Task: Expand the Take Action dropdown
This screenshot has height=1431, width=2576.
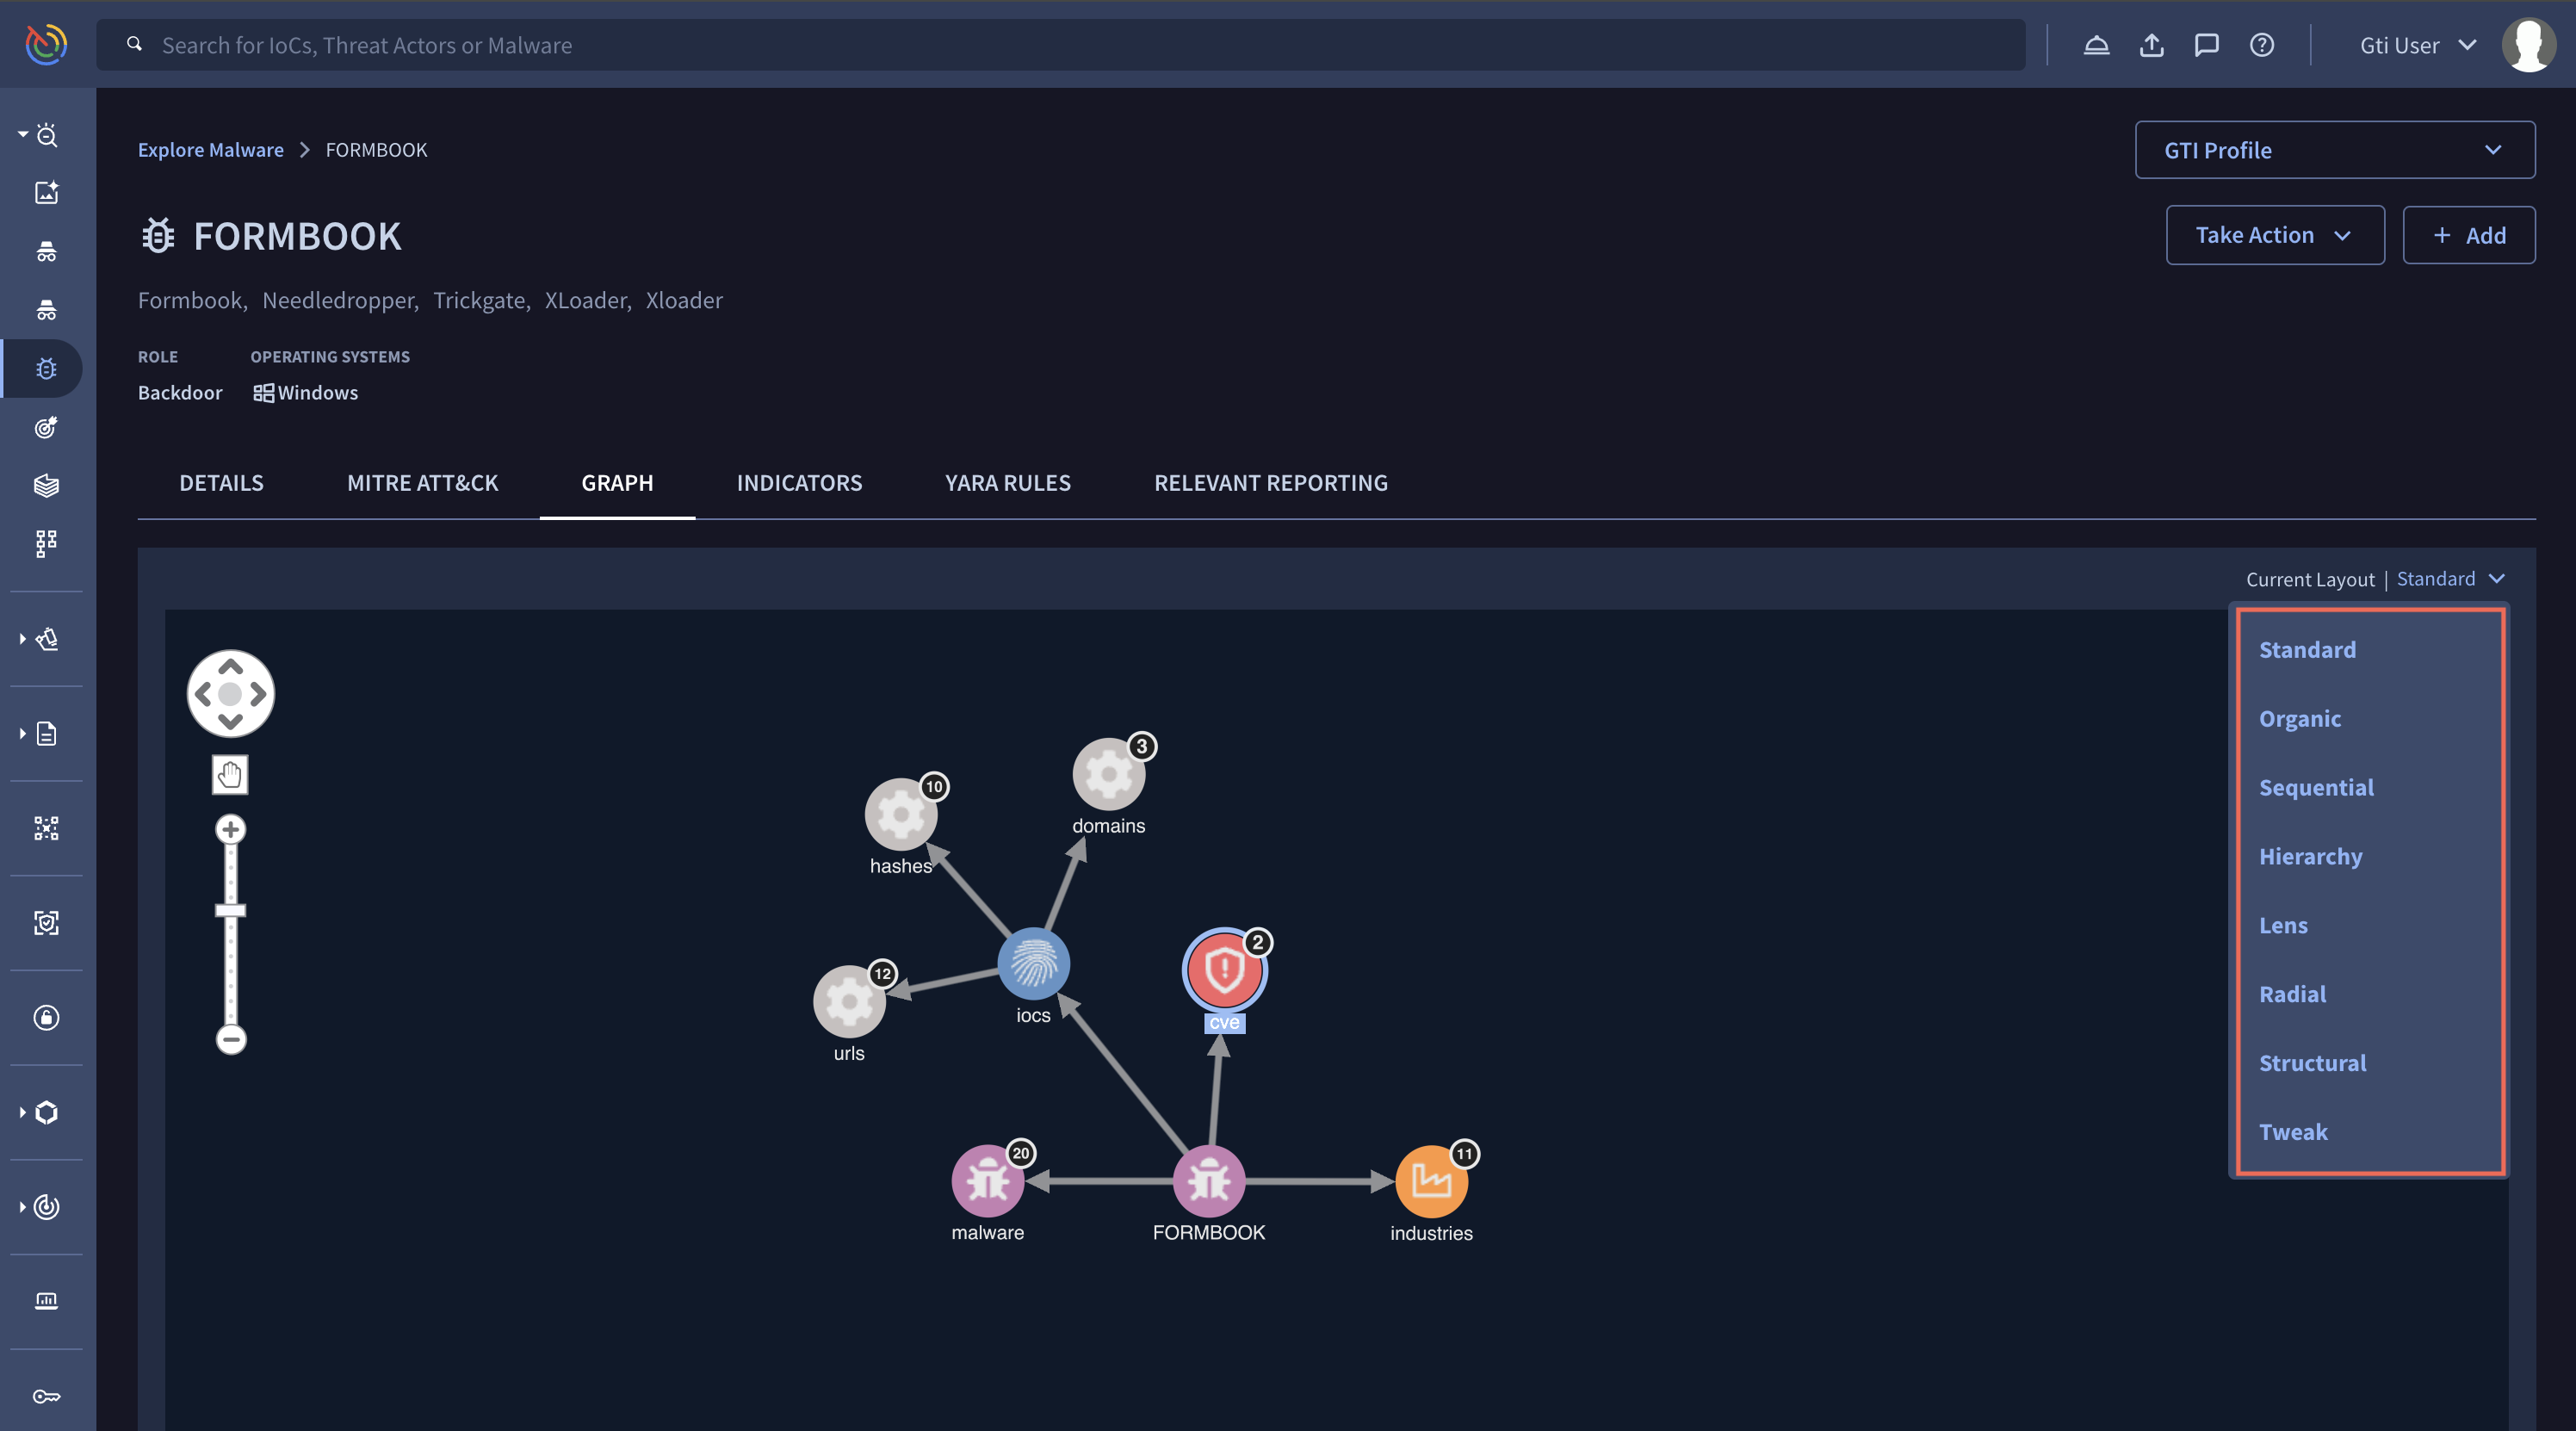Action: [x=2274, y=235]
